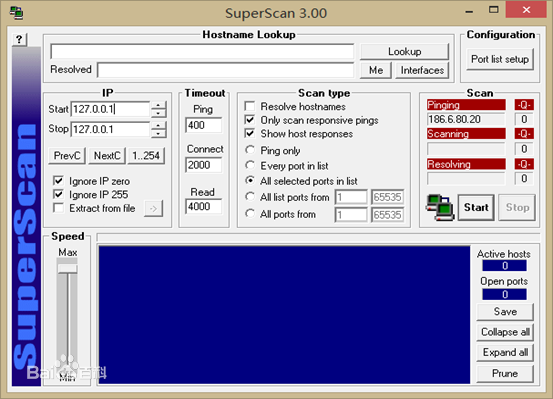Click All ports from 65535 field
The width and height of the screenshot is (553, 399).
pyautogui.click(x=387, y=215)
